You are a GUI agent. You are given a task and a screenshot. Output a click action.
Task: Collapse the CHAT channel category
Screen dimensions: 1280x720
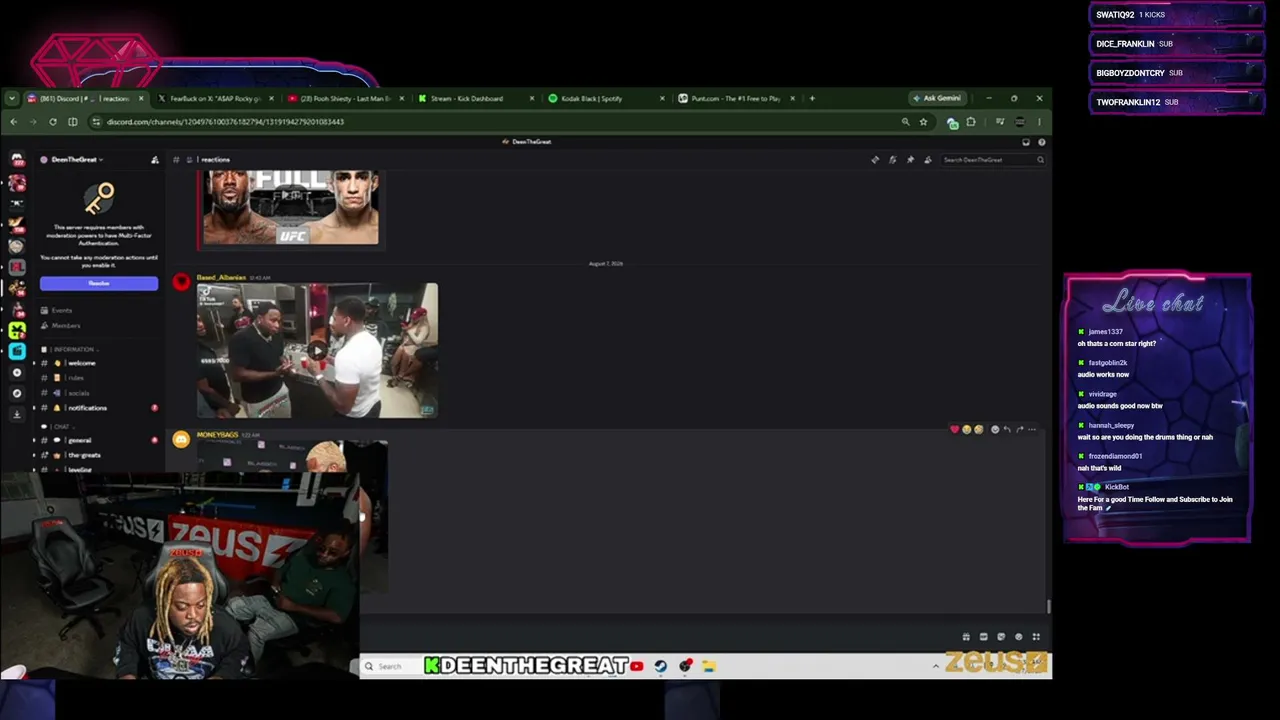click(58, 427)
